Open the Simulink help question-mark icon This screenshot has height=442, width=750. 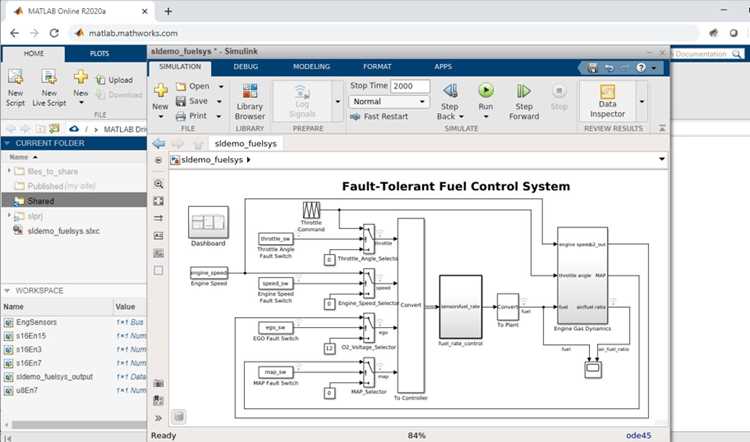click(641, 68)
